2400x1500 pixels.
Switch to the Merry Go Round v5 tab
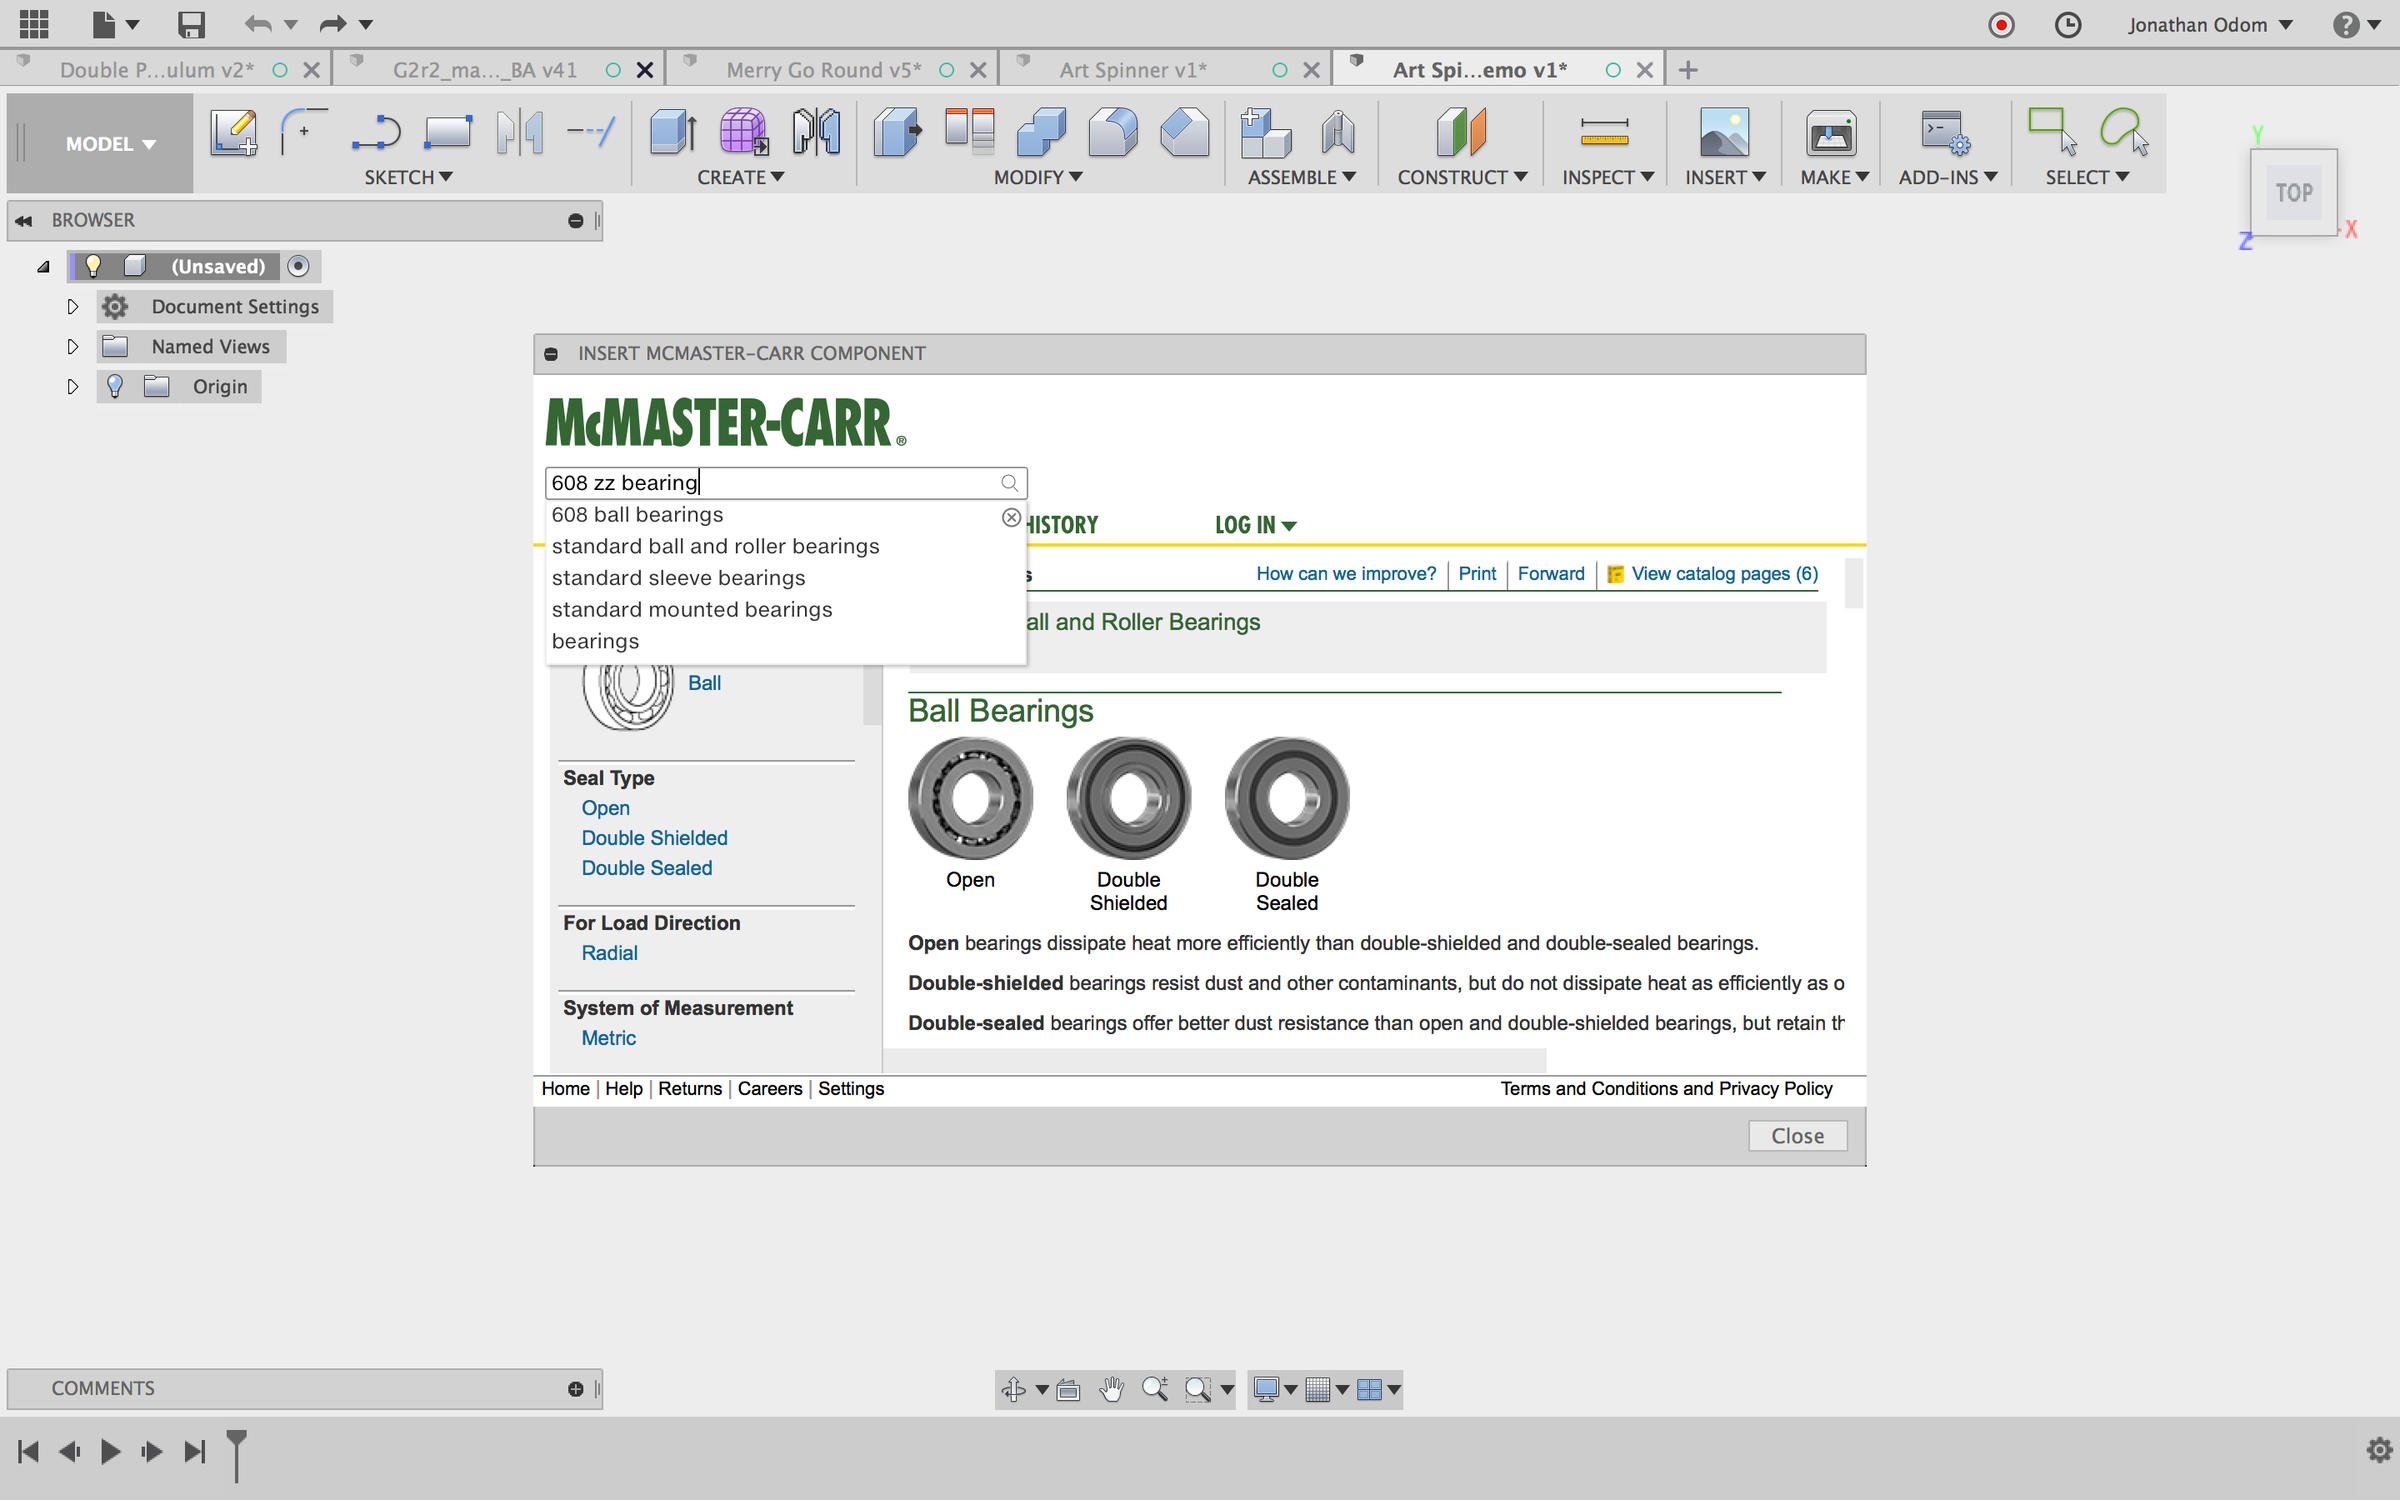822,70
